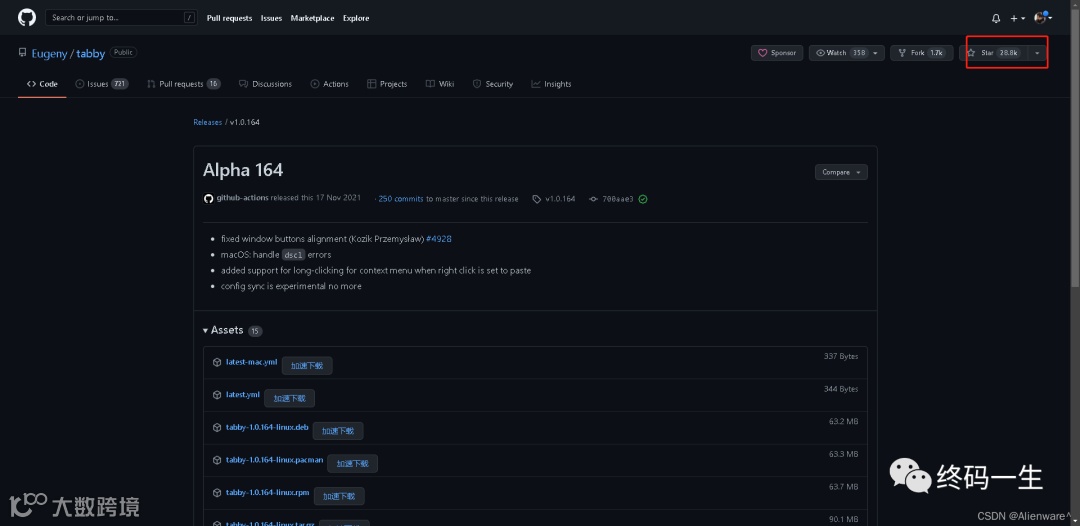Click the commit icon near 700aae3

click(593, 199)
